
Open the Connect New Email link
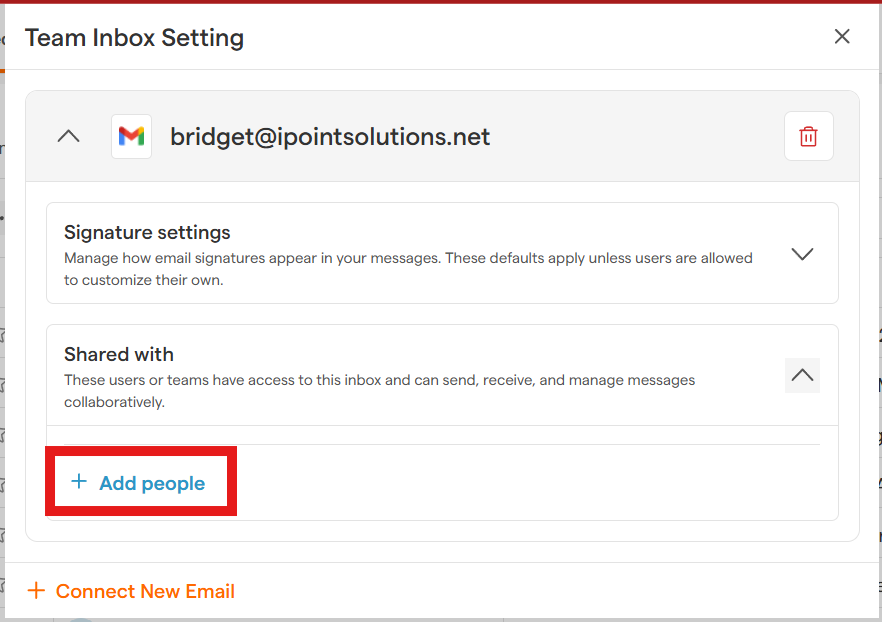[145, 591]
